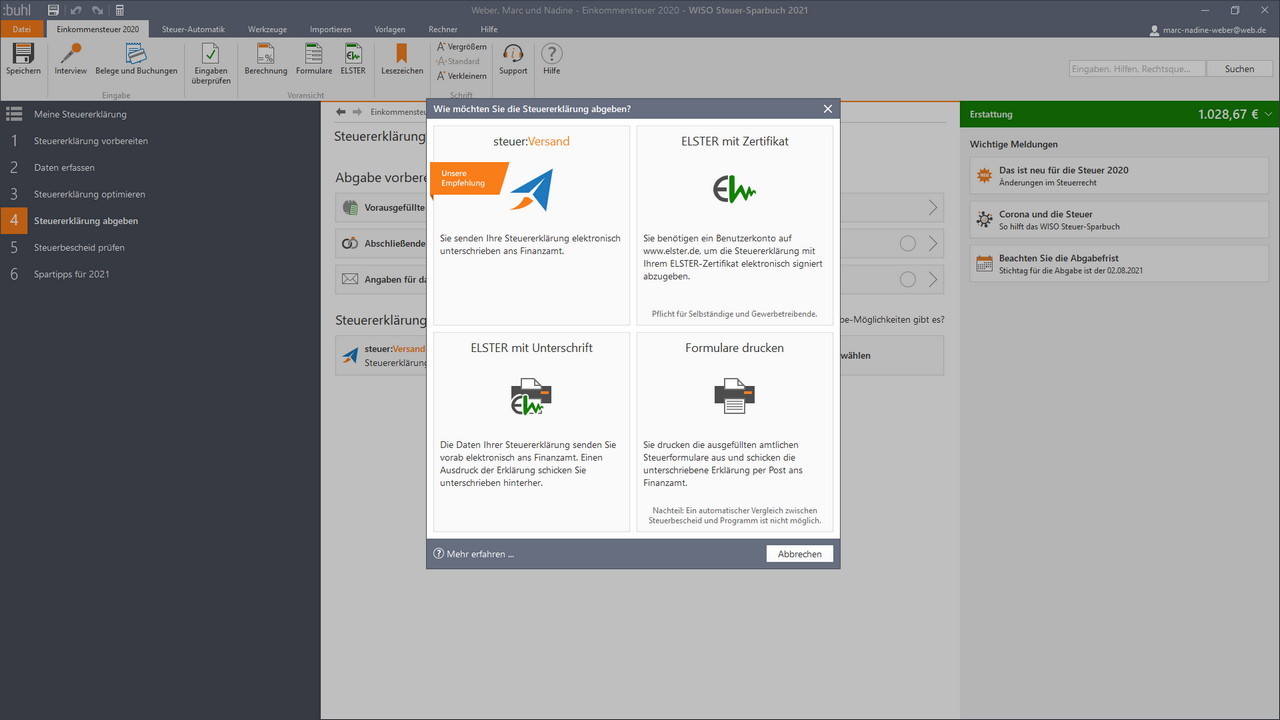
Task: Open the Werkzeuge tab
Action: click(267, 29)
